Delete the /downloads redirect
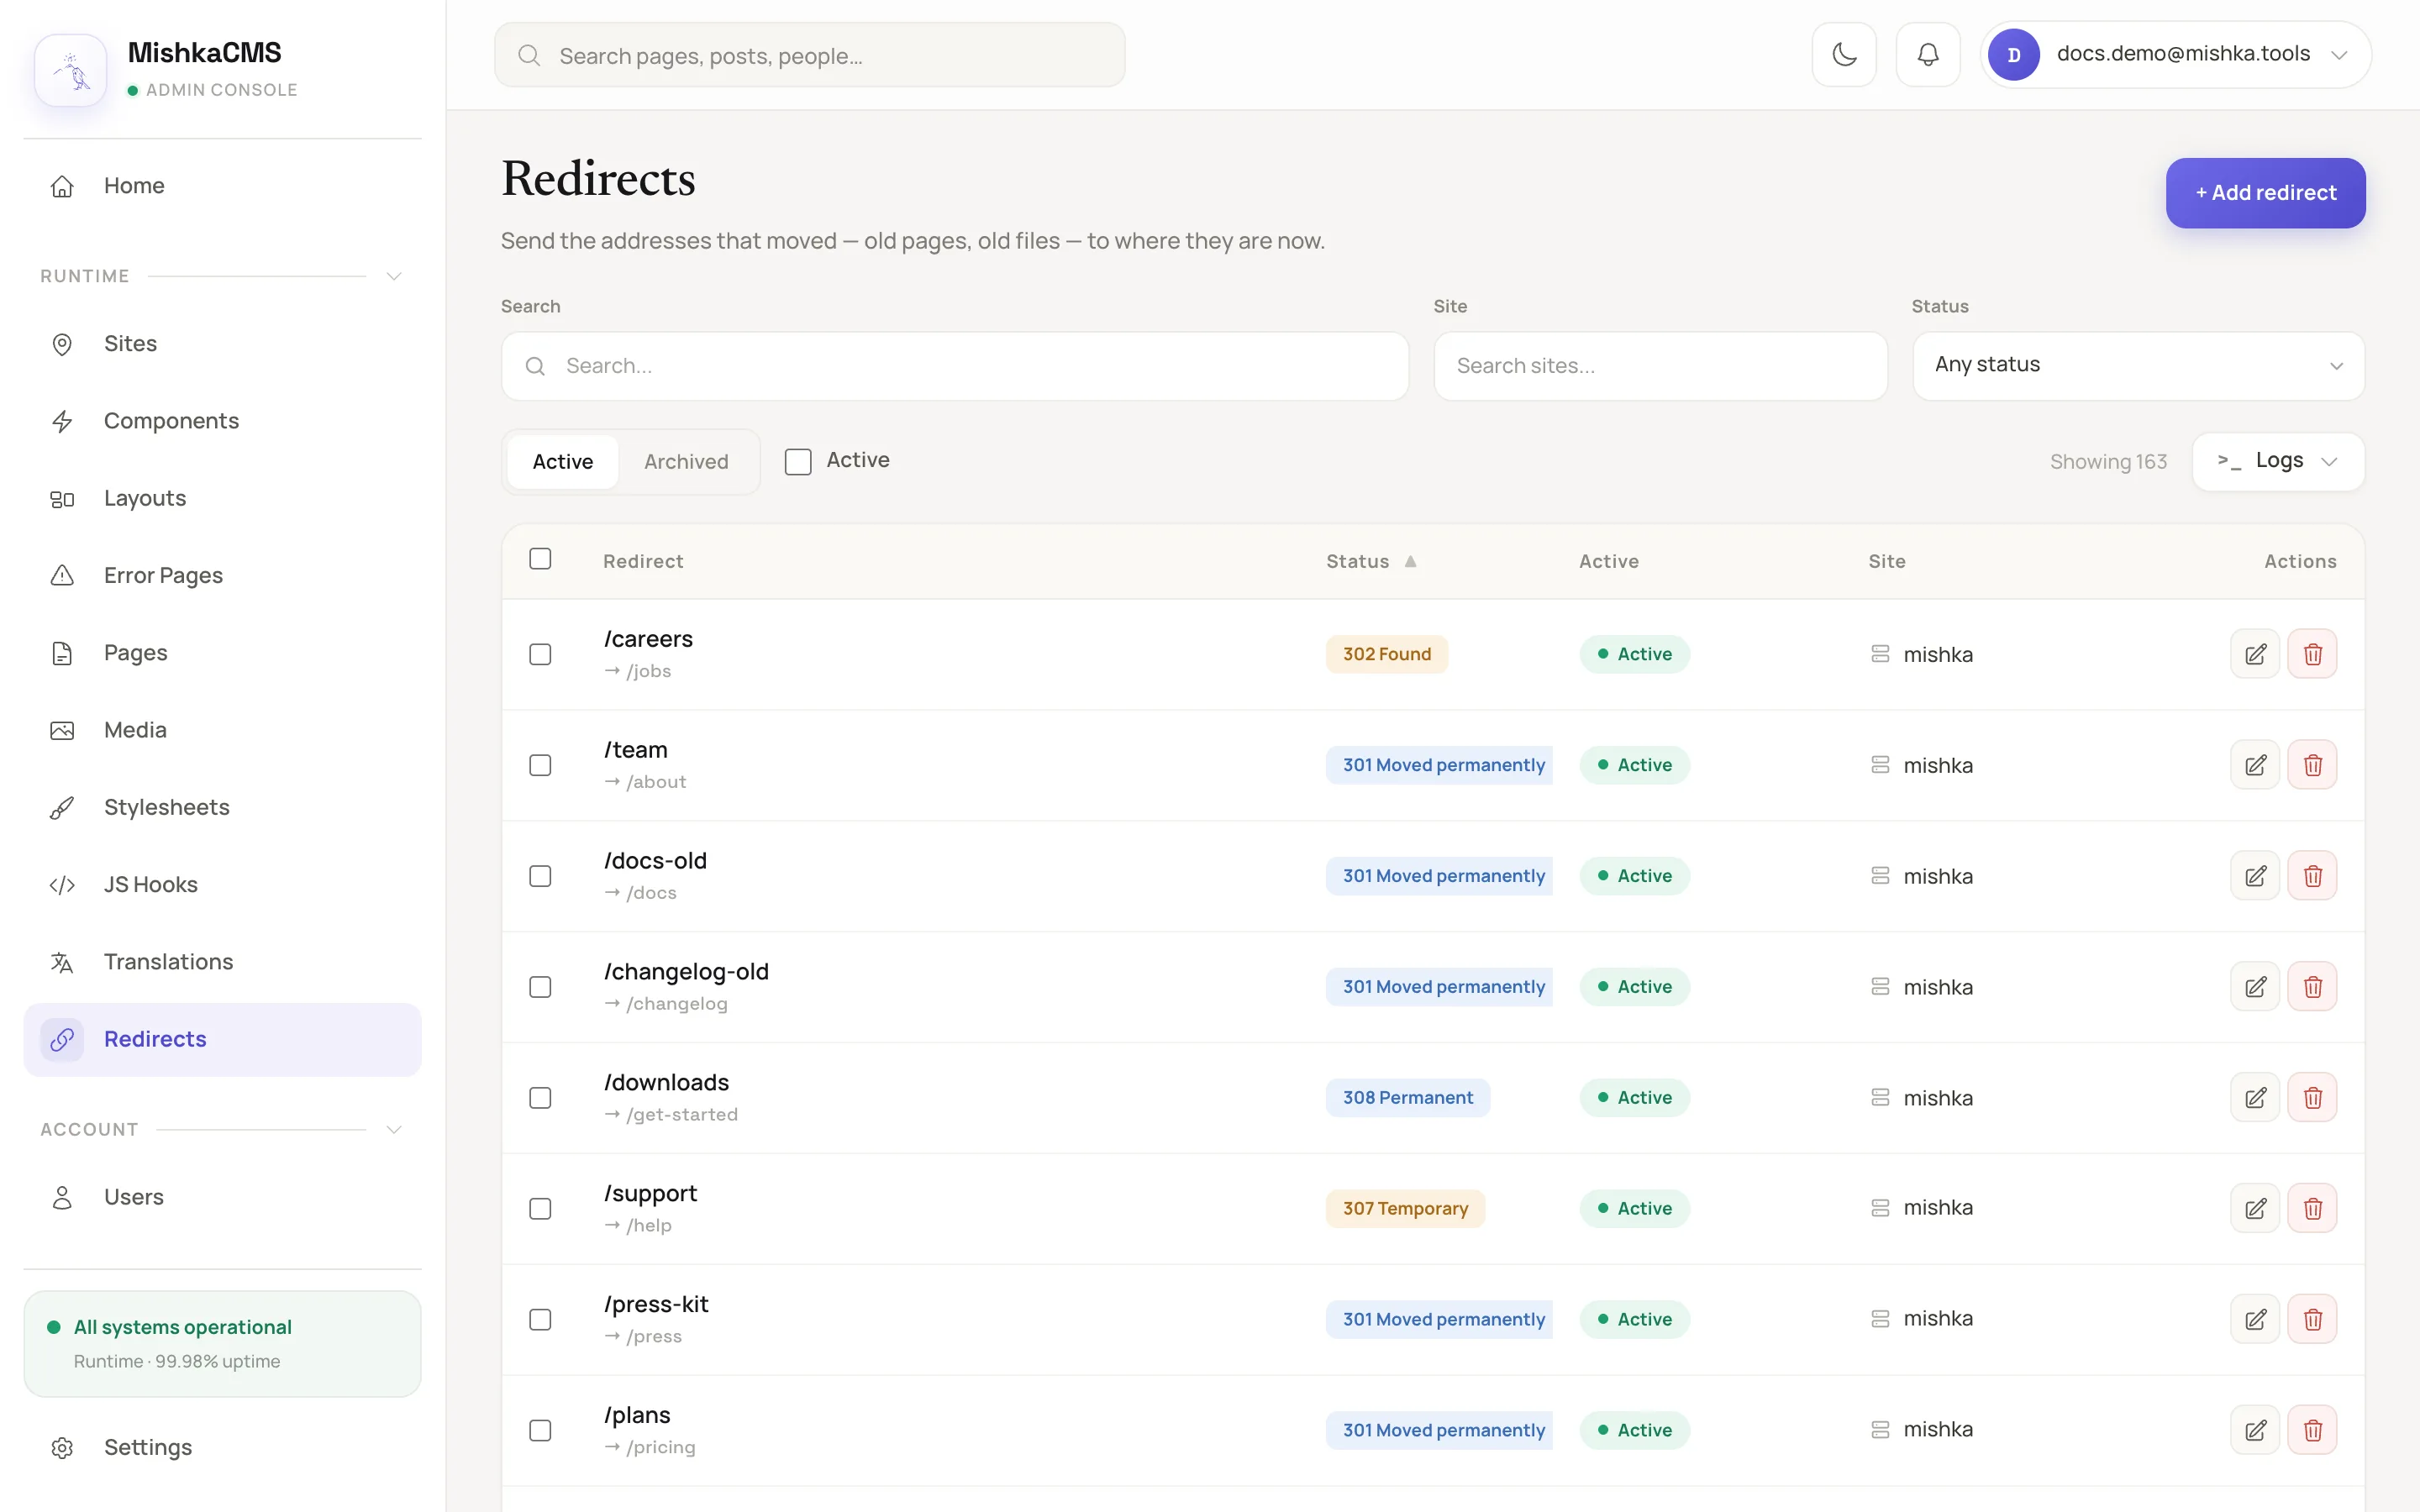Image resolution: width=2420 pixels, height=1512 pixels. 2312,1098
